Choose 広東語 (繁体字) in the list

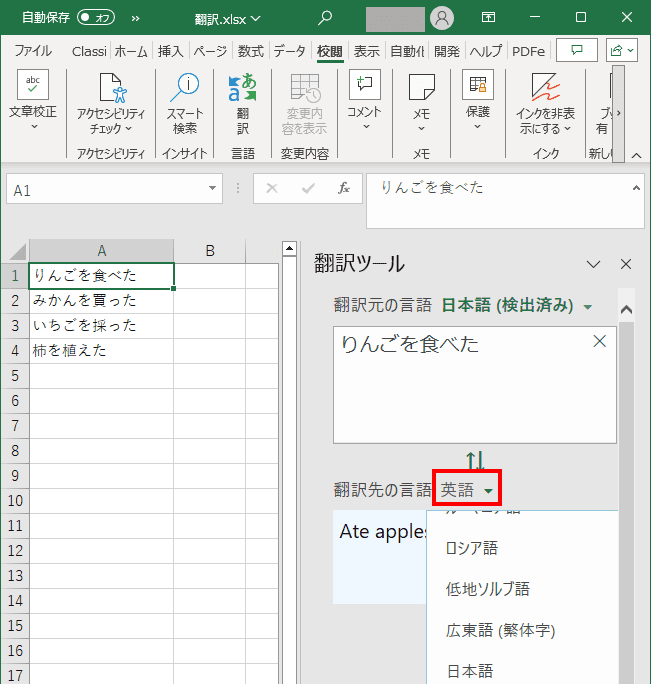(500, 630)
